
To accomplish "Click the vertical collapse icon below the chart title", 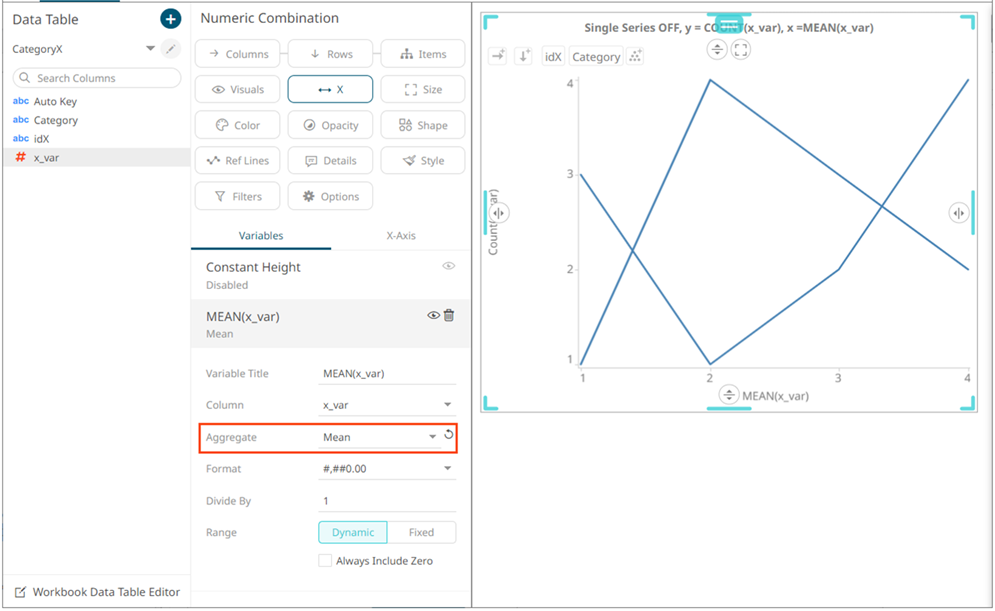I will click(x=717, y=49).
